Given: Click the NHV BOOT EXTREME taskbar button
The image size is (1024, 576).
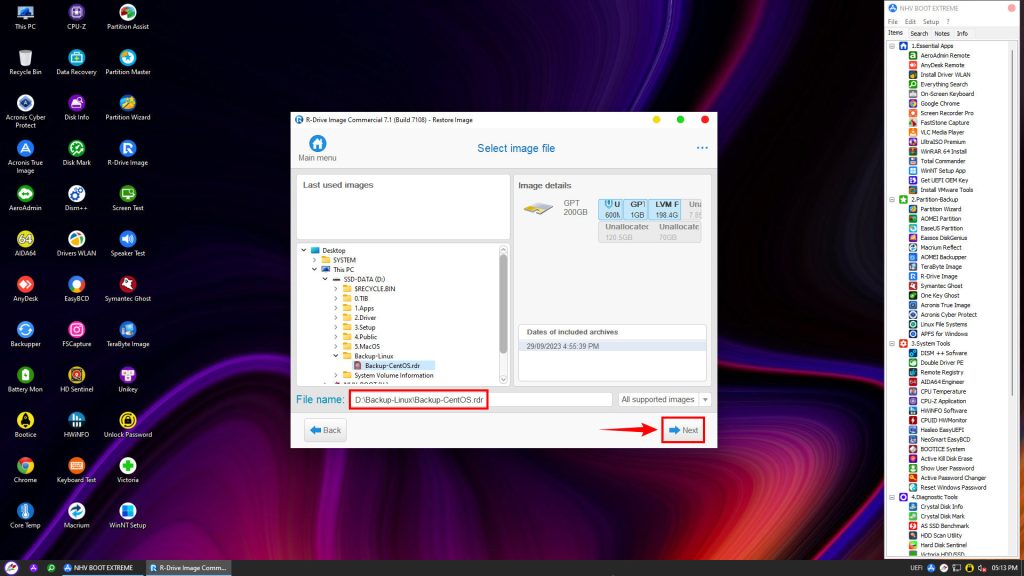Looking at the screenshot, I should click(x=98, y=568).
